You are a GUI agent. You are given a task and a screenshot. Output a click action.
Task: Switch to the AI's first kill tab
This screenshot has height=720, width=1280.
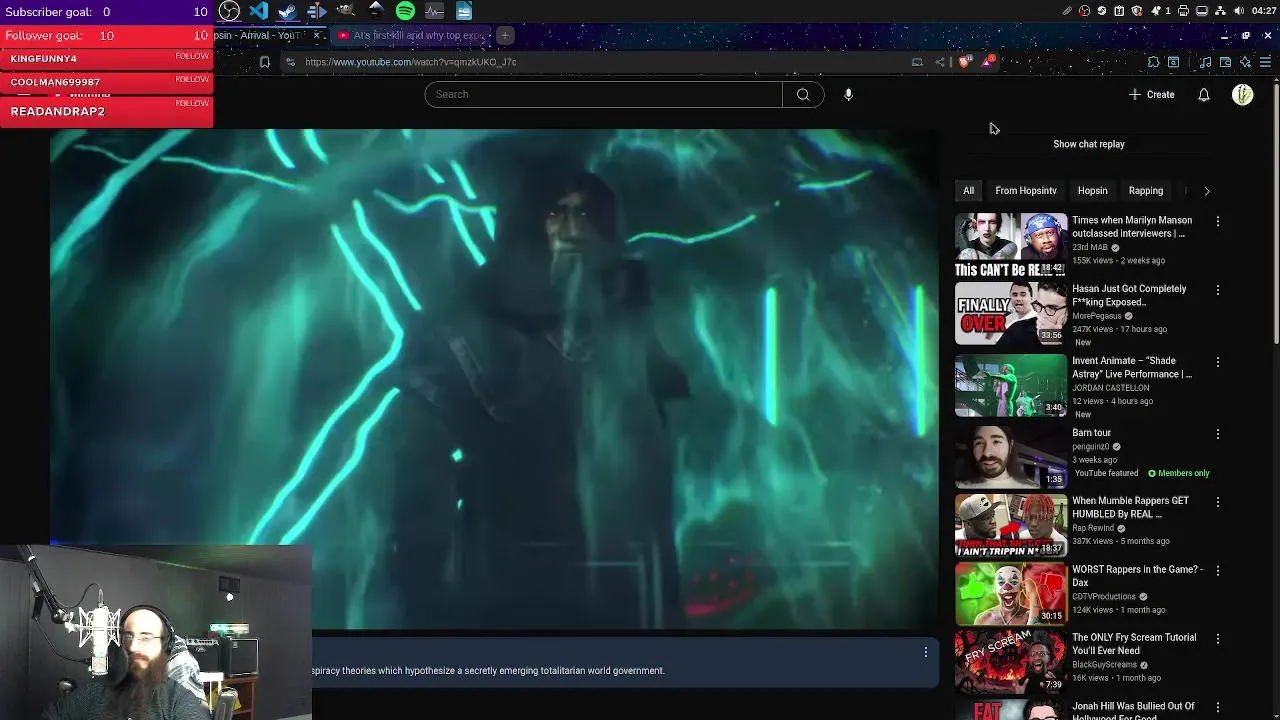click(412, 35)
